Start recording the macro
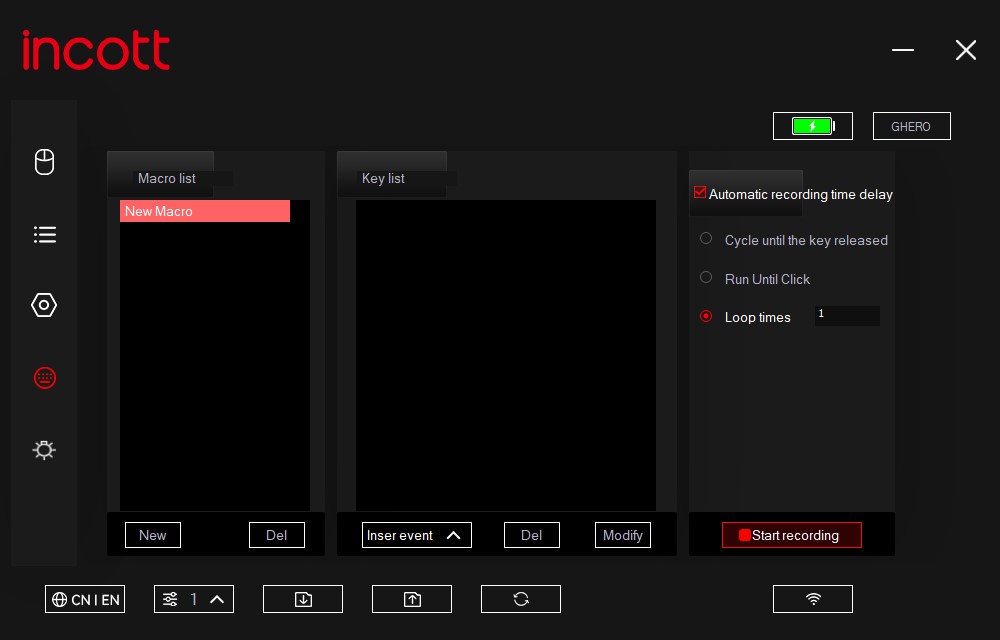1000x640 pixels. pyautogui.click(x=791, y=535)
